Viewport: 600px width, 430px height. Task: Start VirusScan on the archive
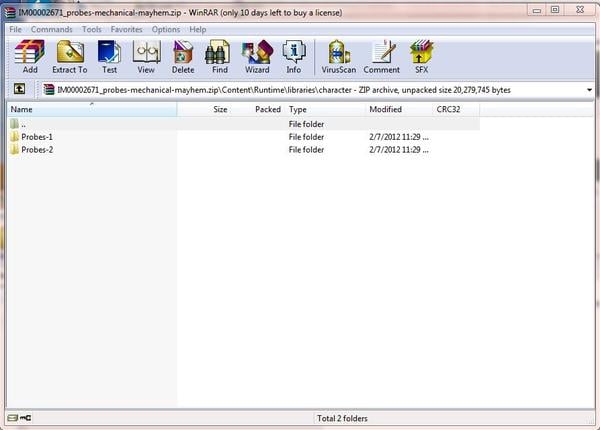(339, 57)
